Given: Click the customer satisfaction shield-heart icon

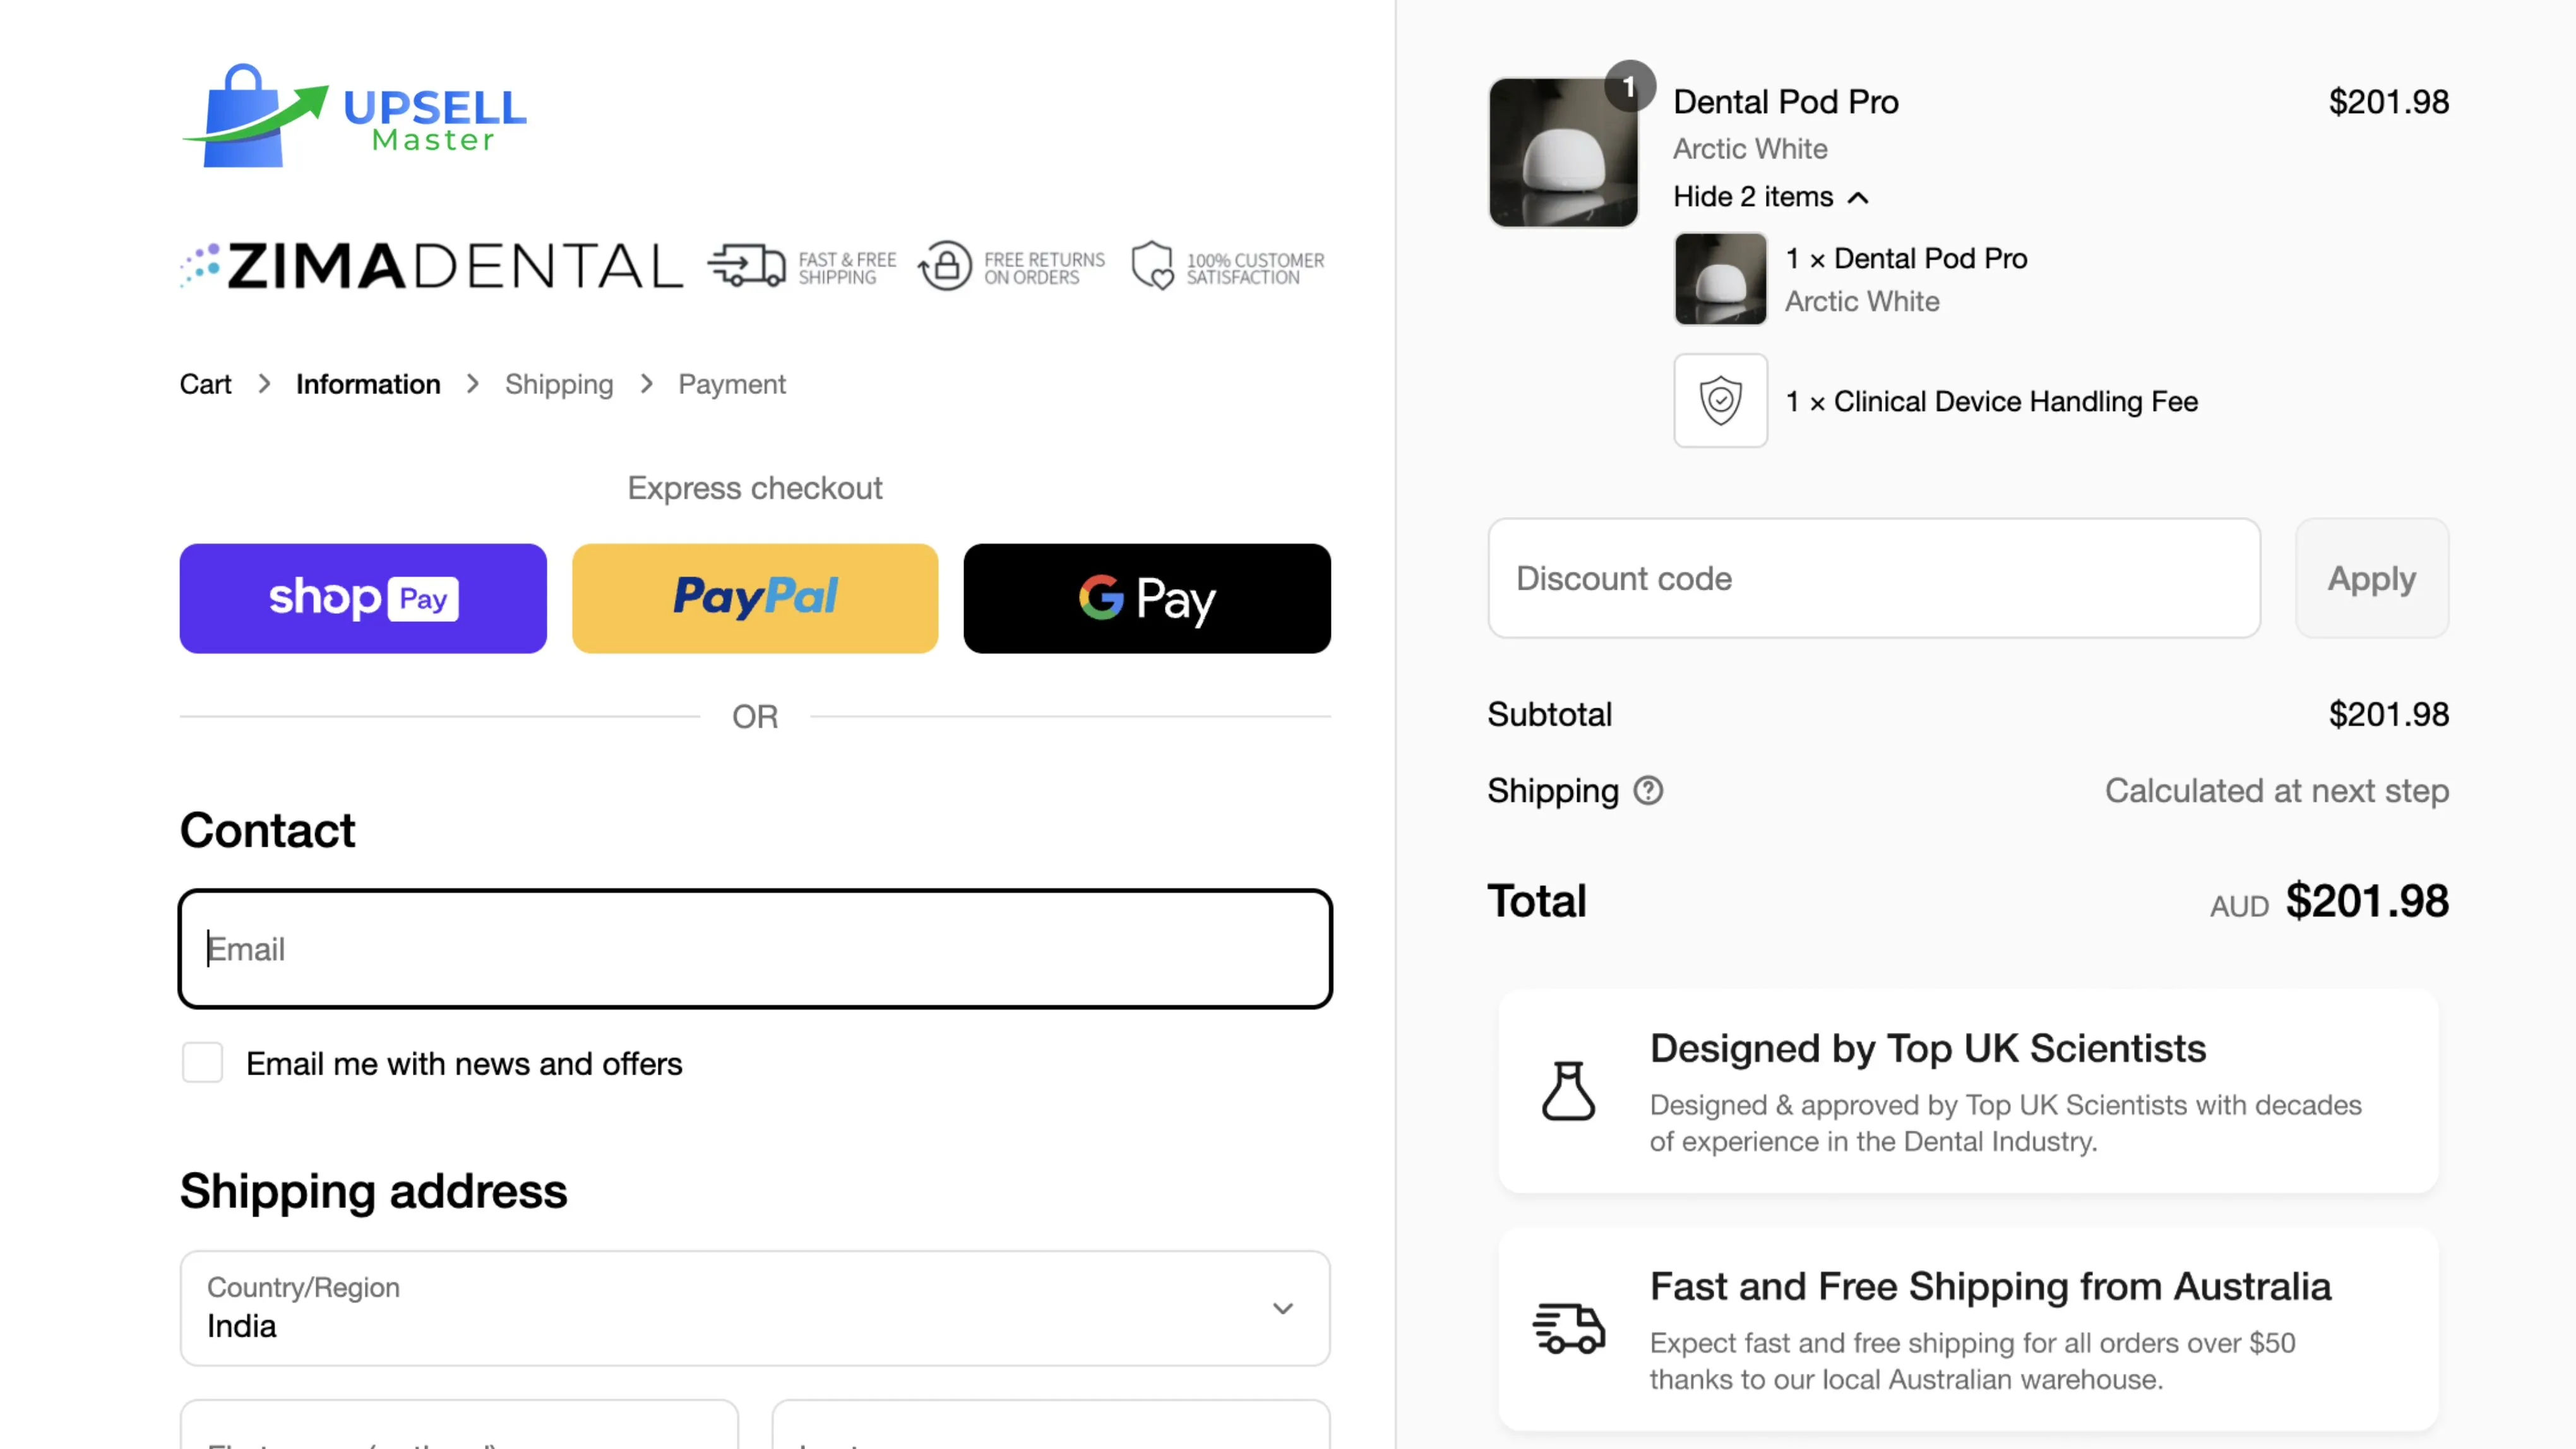Looking at the screenshot, I should click(x=1153, y=266).
